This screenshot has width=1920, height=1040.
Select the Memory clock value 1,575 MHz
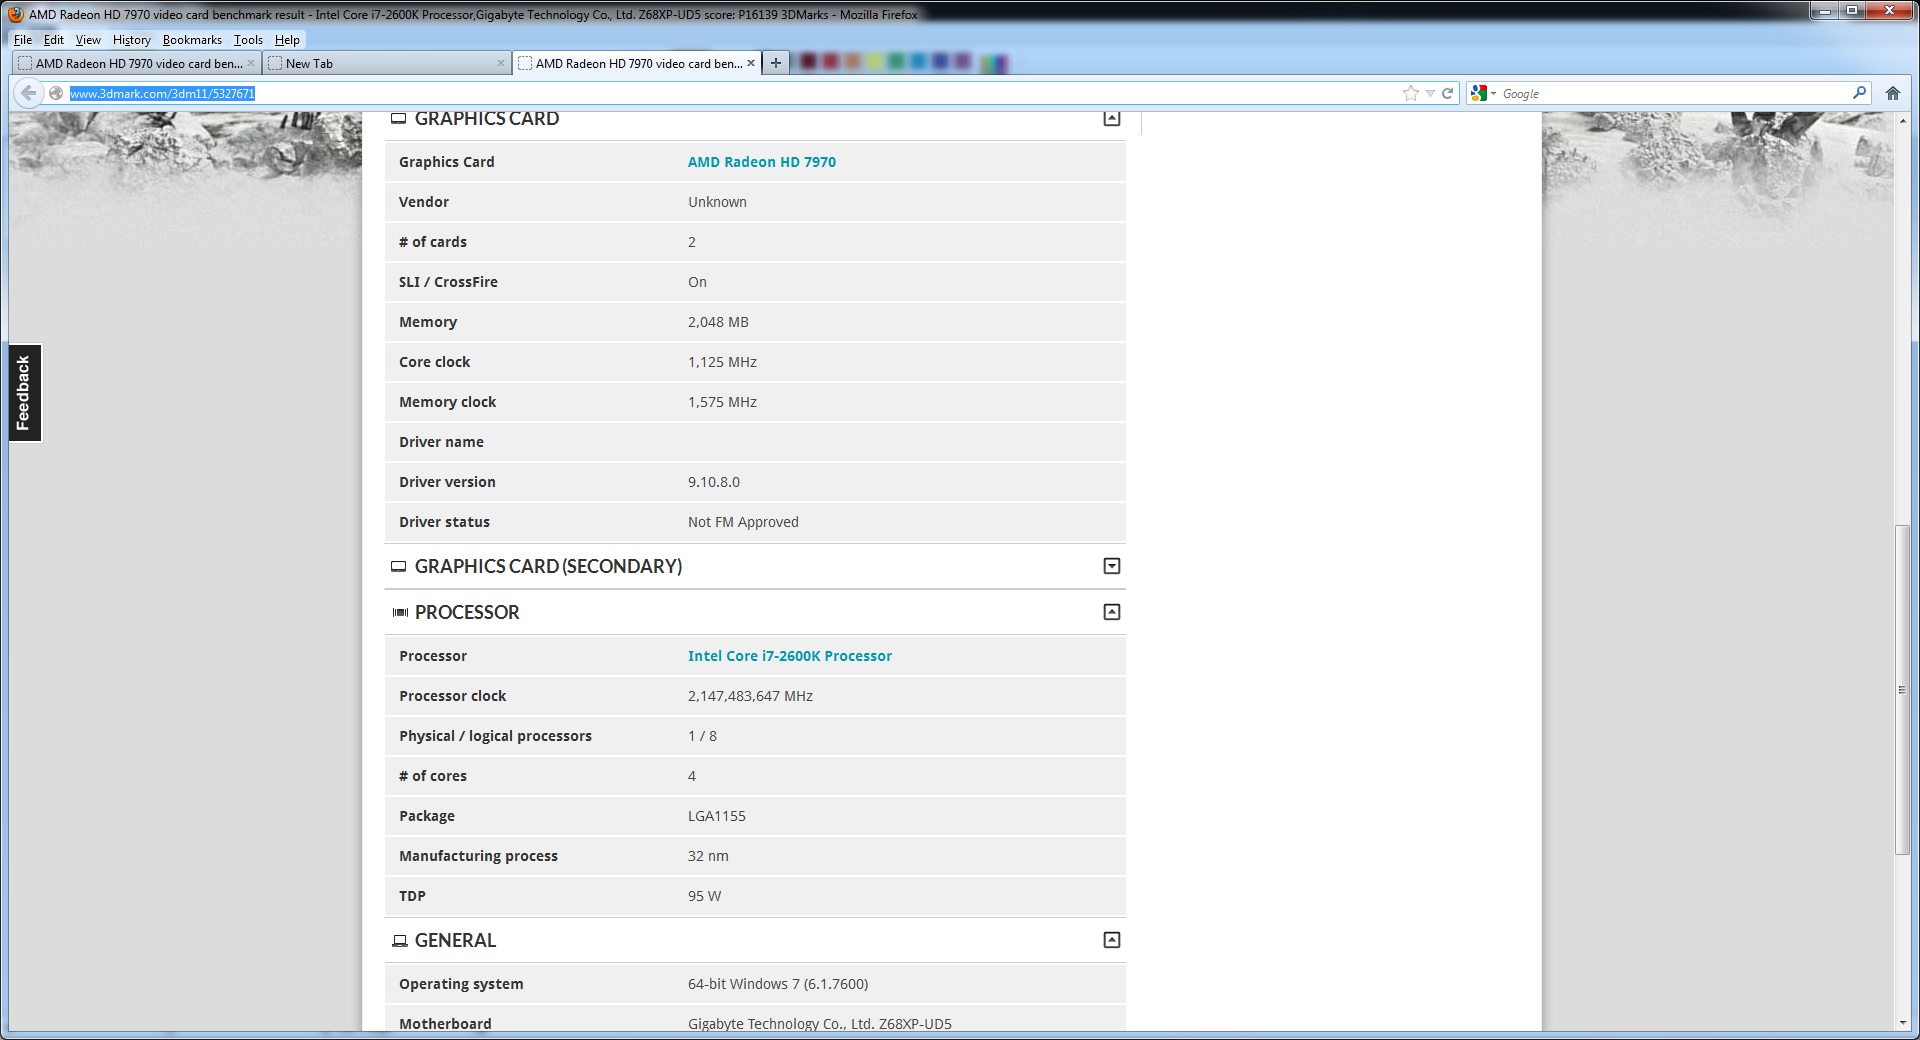click(x=722, y=402)
